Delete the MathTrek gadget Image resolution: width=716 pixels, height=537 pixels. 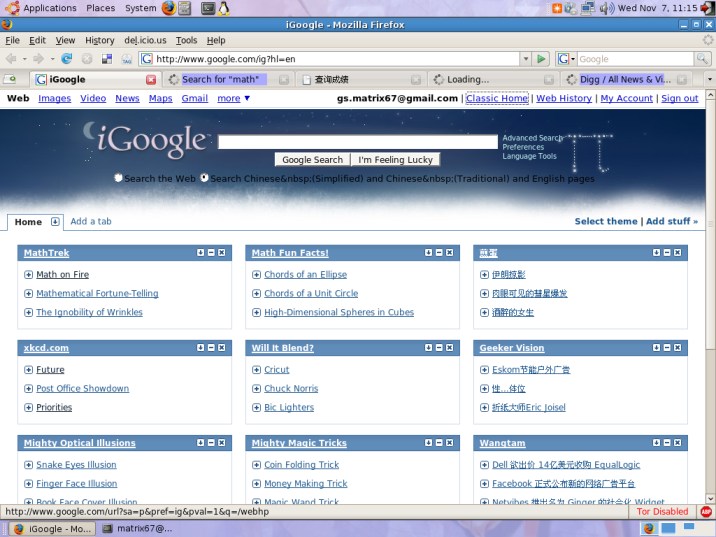[x=221, y=253]
